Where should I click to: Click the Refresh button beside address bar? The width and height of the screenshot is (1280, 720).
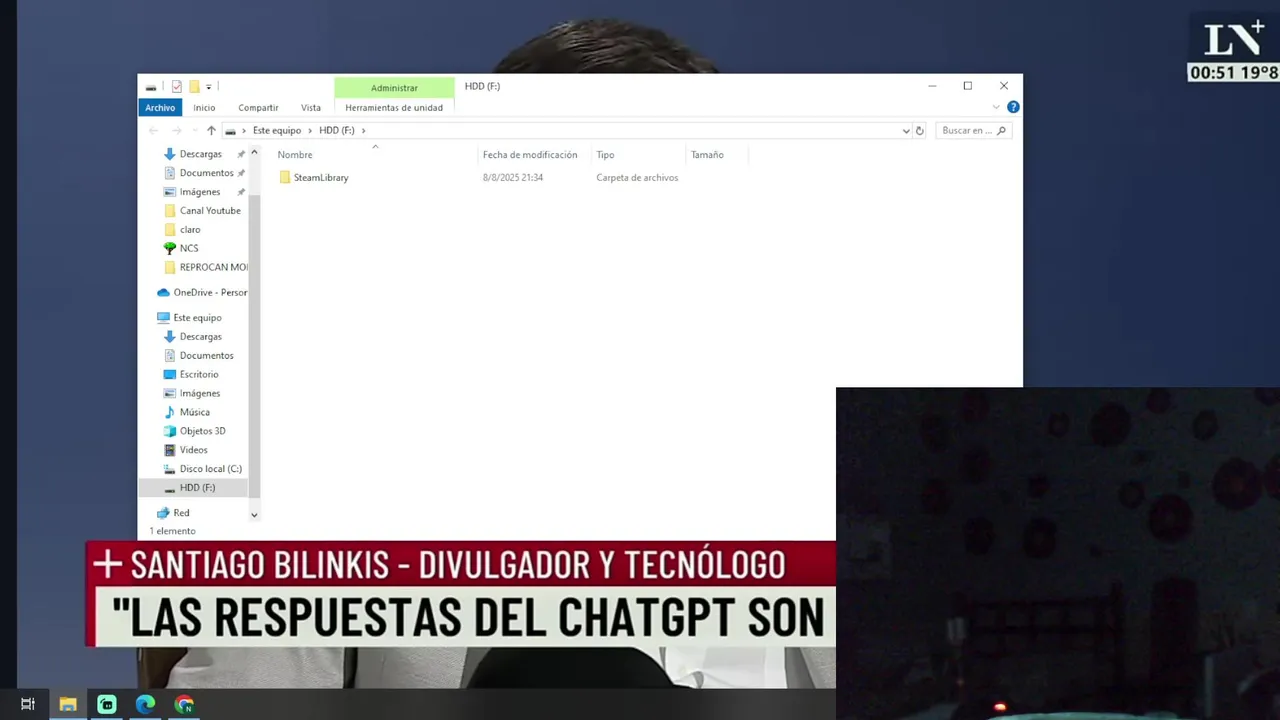pyautogui.click(x=920, y=131)
